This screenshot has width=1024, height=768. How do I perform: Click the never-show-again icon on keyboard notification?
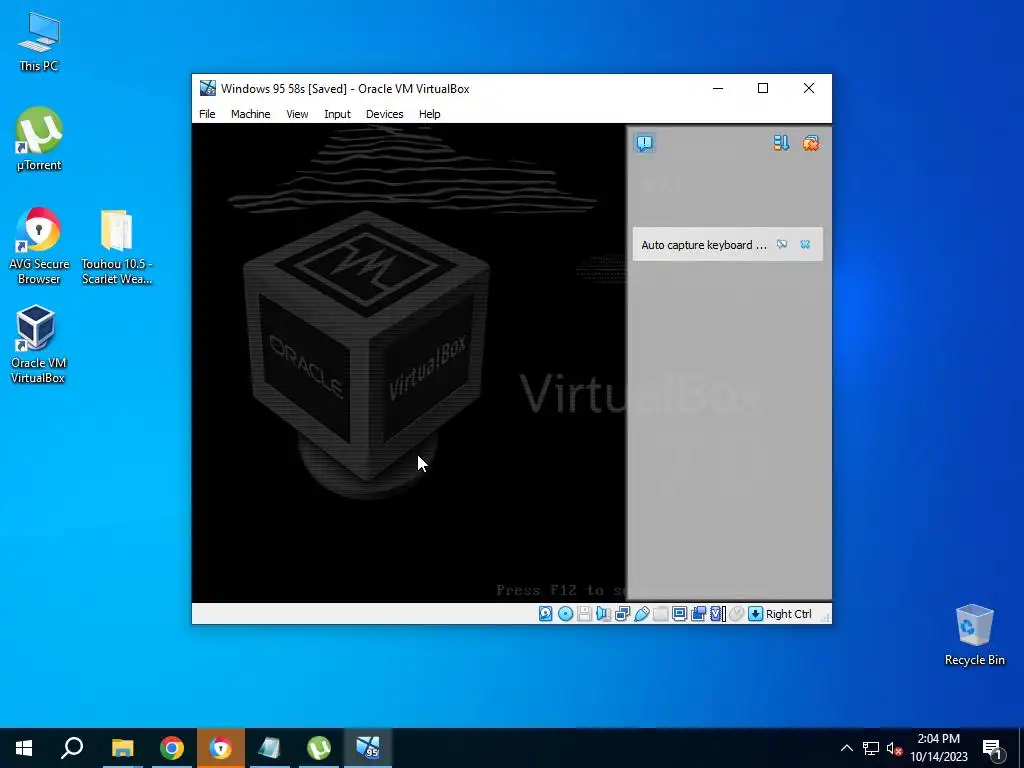pos(782,244)
